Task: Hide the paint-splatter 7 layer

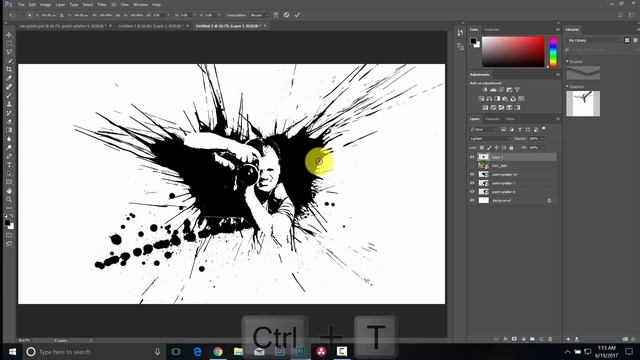Action: point(472,183)
